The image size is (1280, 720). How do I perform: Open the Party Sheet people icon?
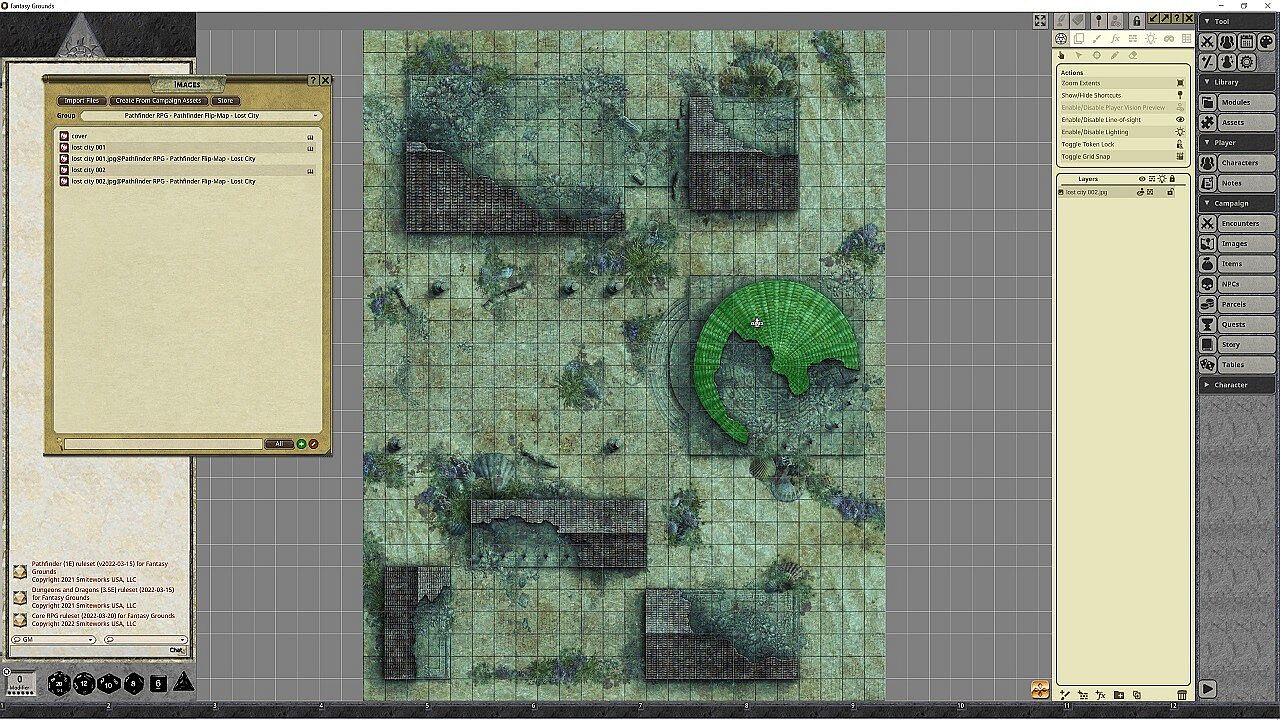tap(1227, 42)
